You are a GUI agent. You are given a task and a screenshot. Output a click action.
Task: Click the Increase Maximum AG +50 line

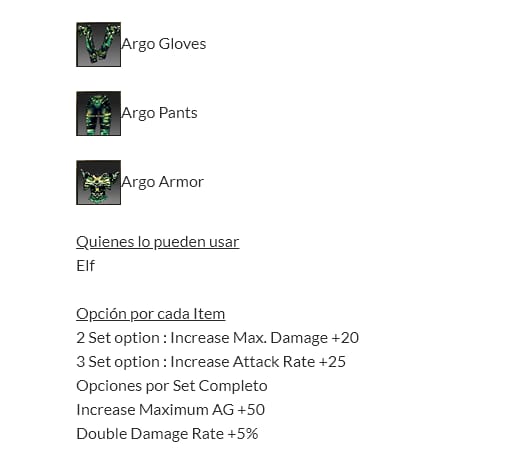[x=170, y=410]
